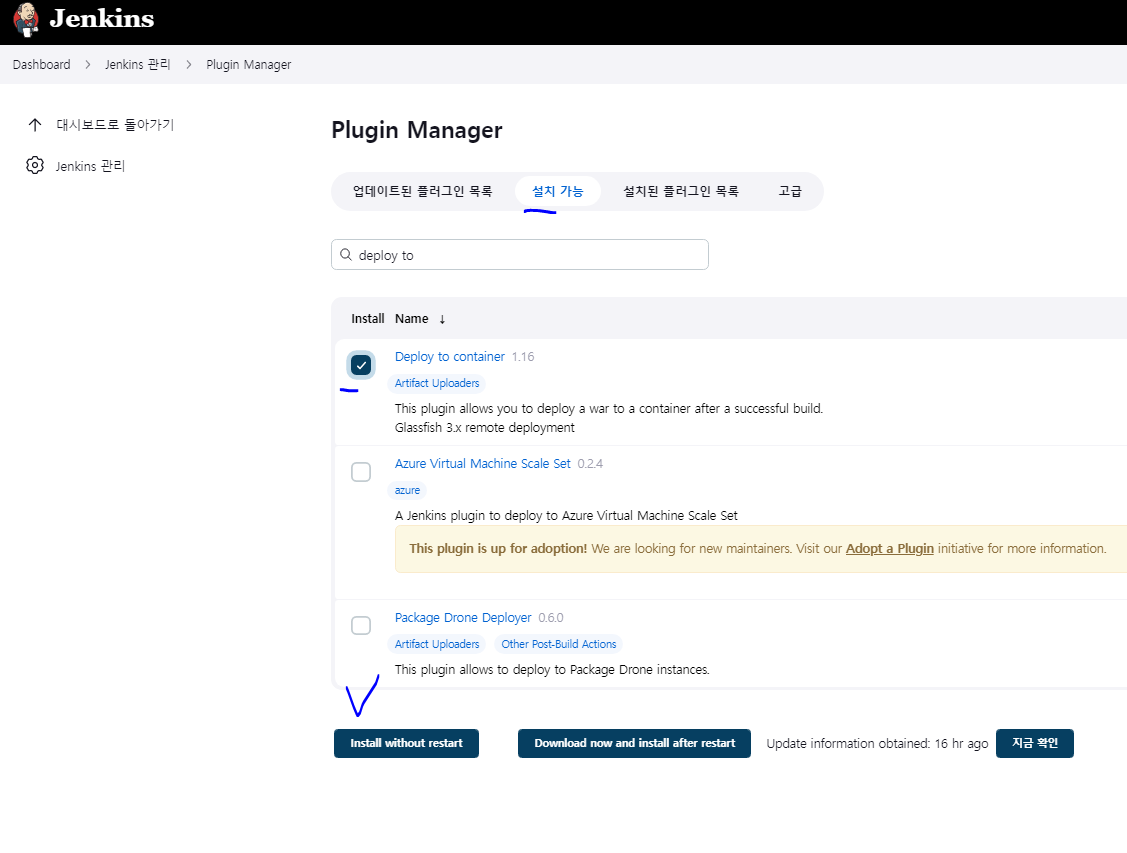This screenshot has width=1127, height=853.
Task: Go back via 대시보드로 돌아가기 sidebar link
Action: click(x=115, y=125)
